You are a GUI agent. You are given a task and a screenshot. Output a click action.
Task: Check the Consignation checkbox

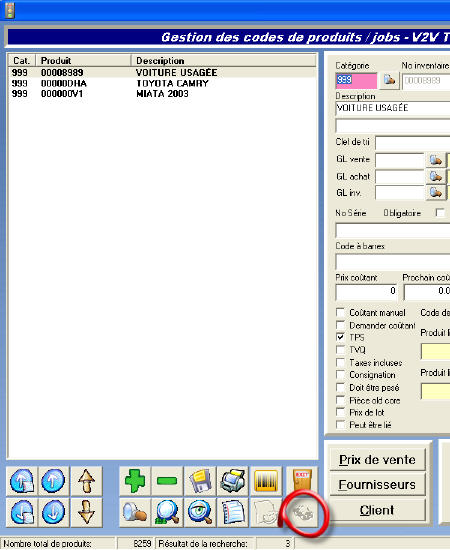tap(340, 374)
